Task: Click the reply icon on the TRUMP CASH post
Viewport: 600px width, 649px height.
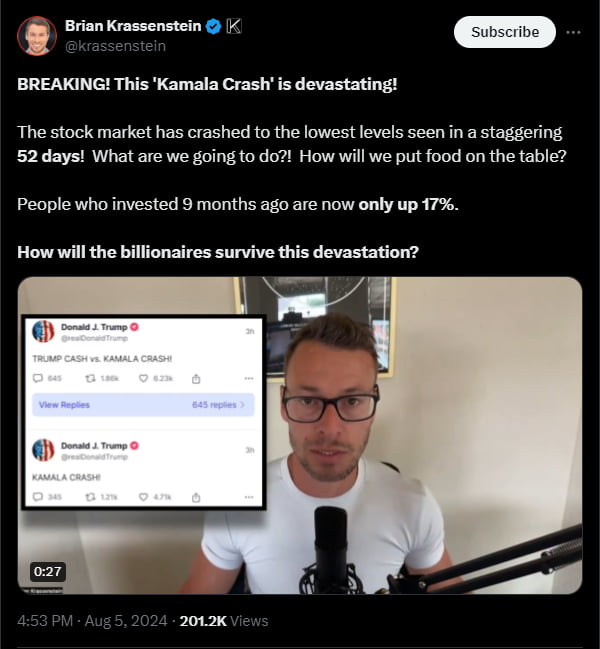Action: (38, 378)
